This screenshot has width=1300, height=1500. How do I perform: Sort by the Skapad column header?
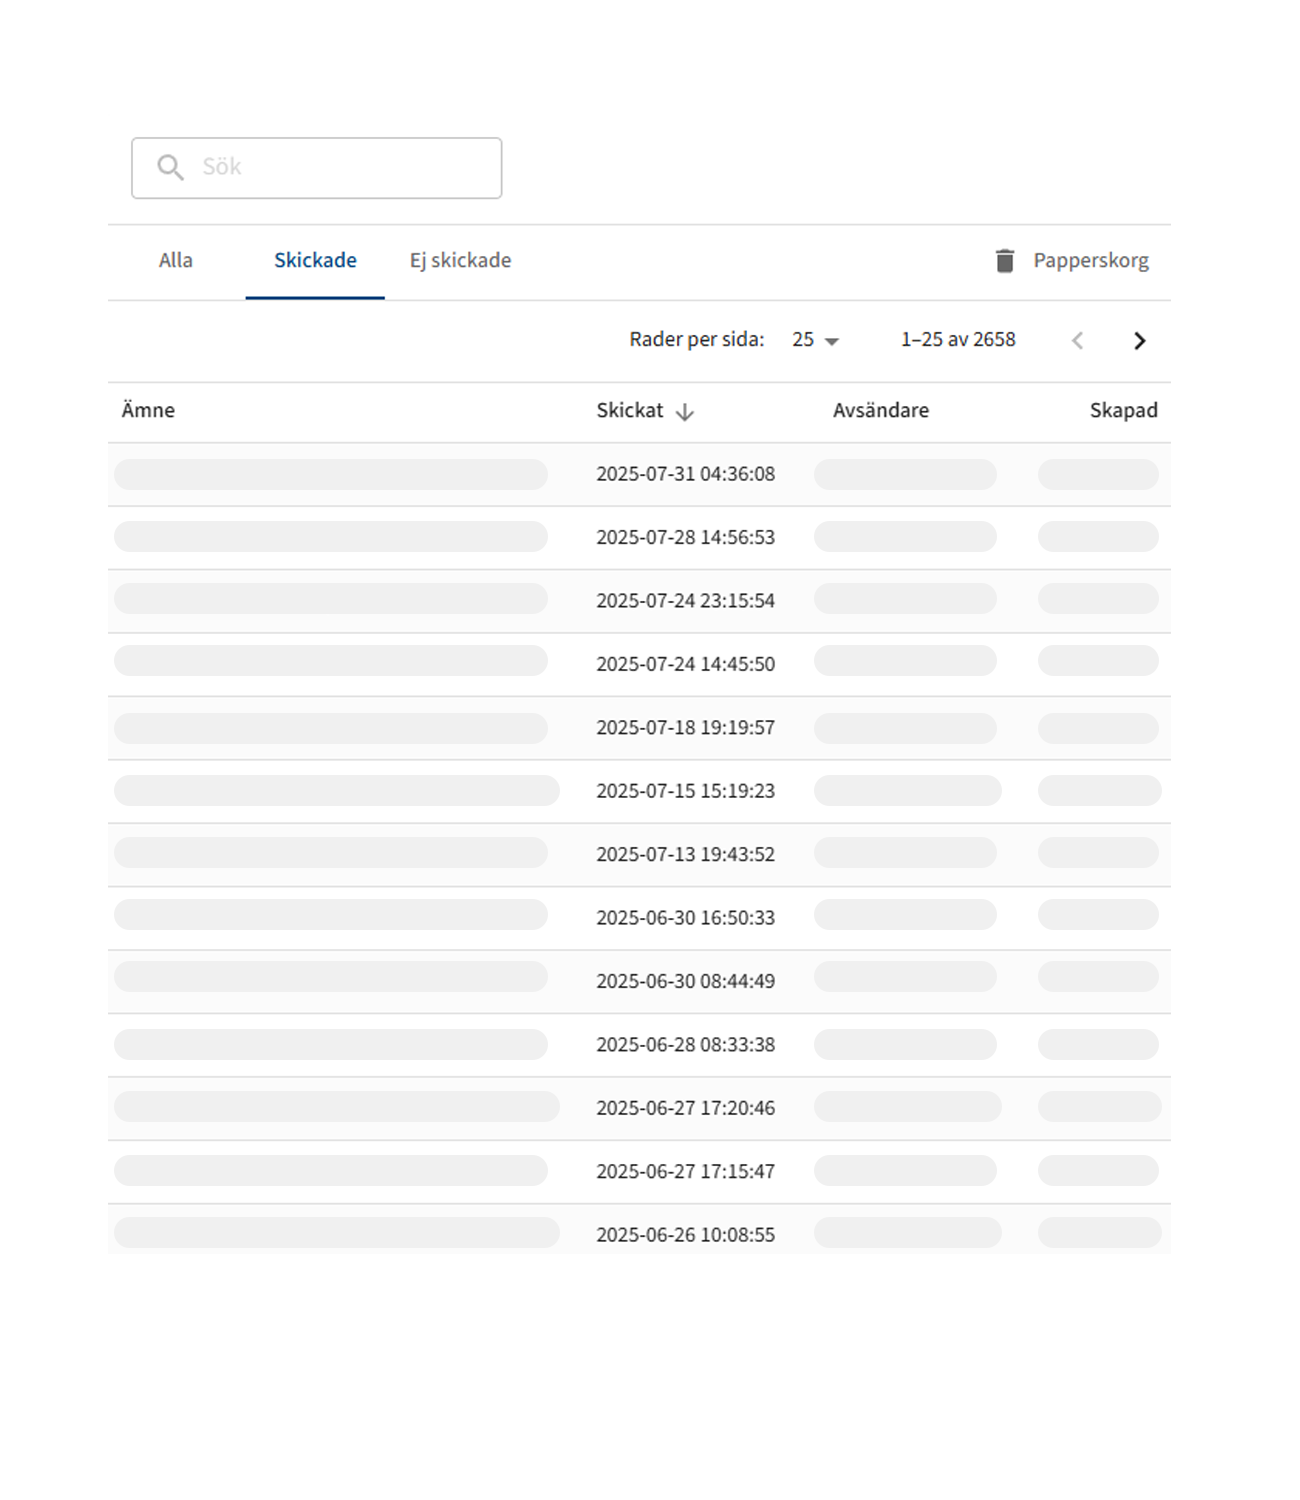tap(1123, 411)
